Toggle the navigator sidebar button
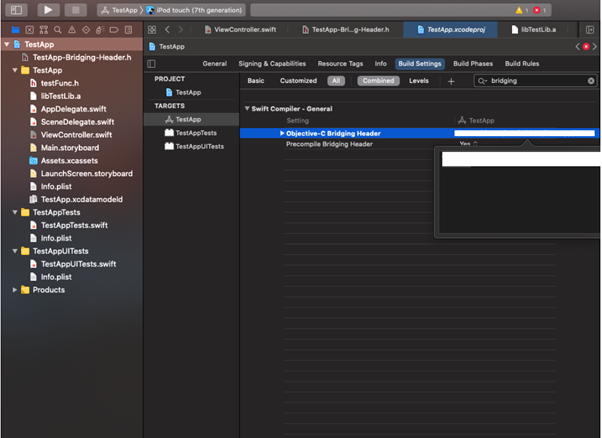 [x=17, y=10]
